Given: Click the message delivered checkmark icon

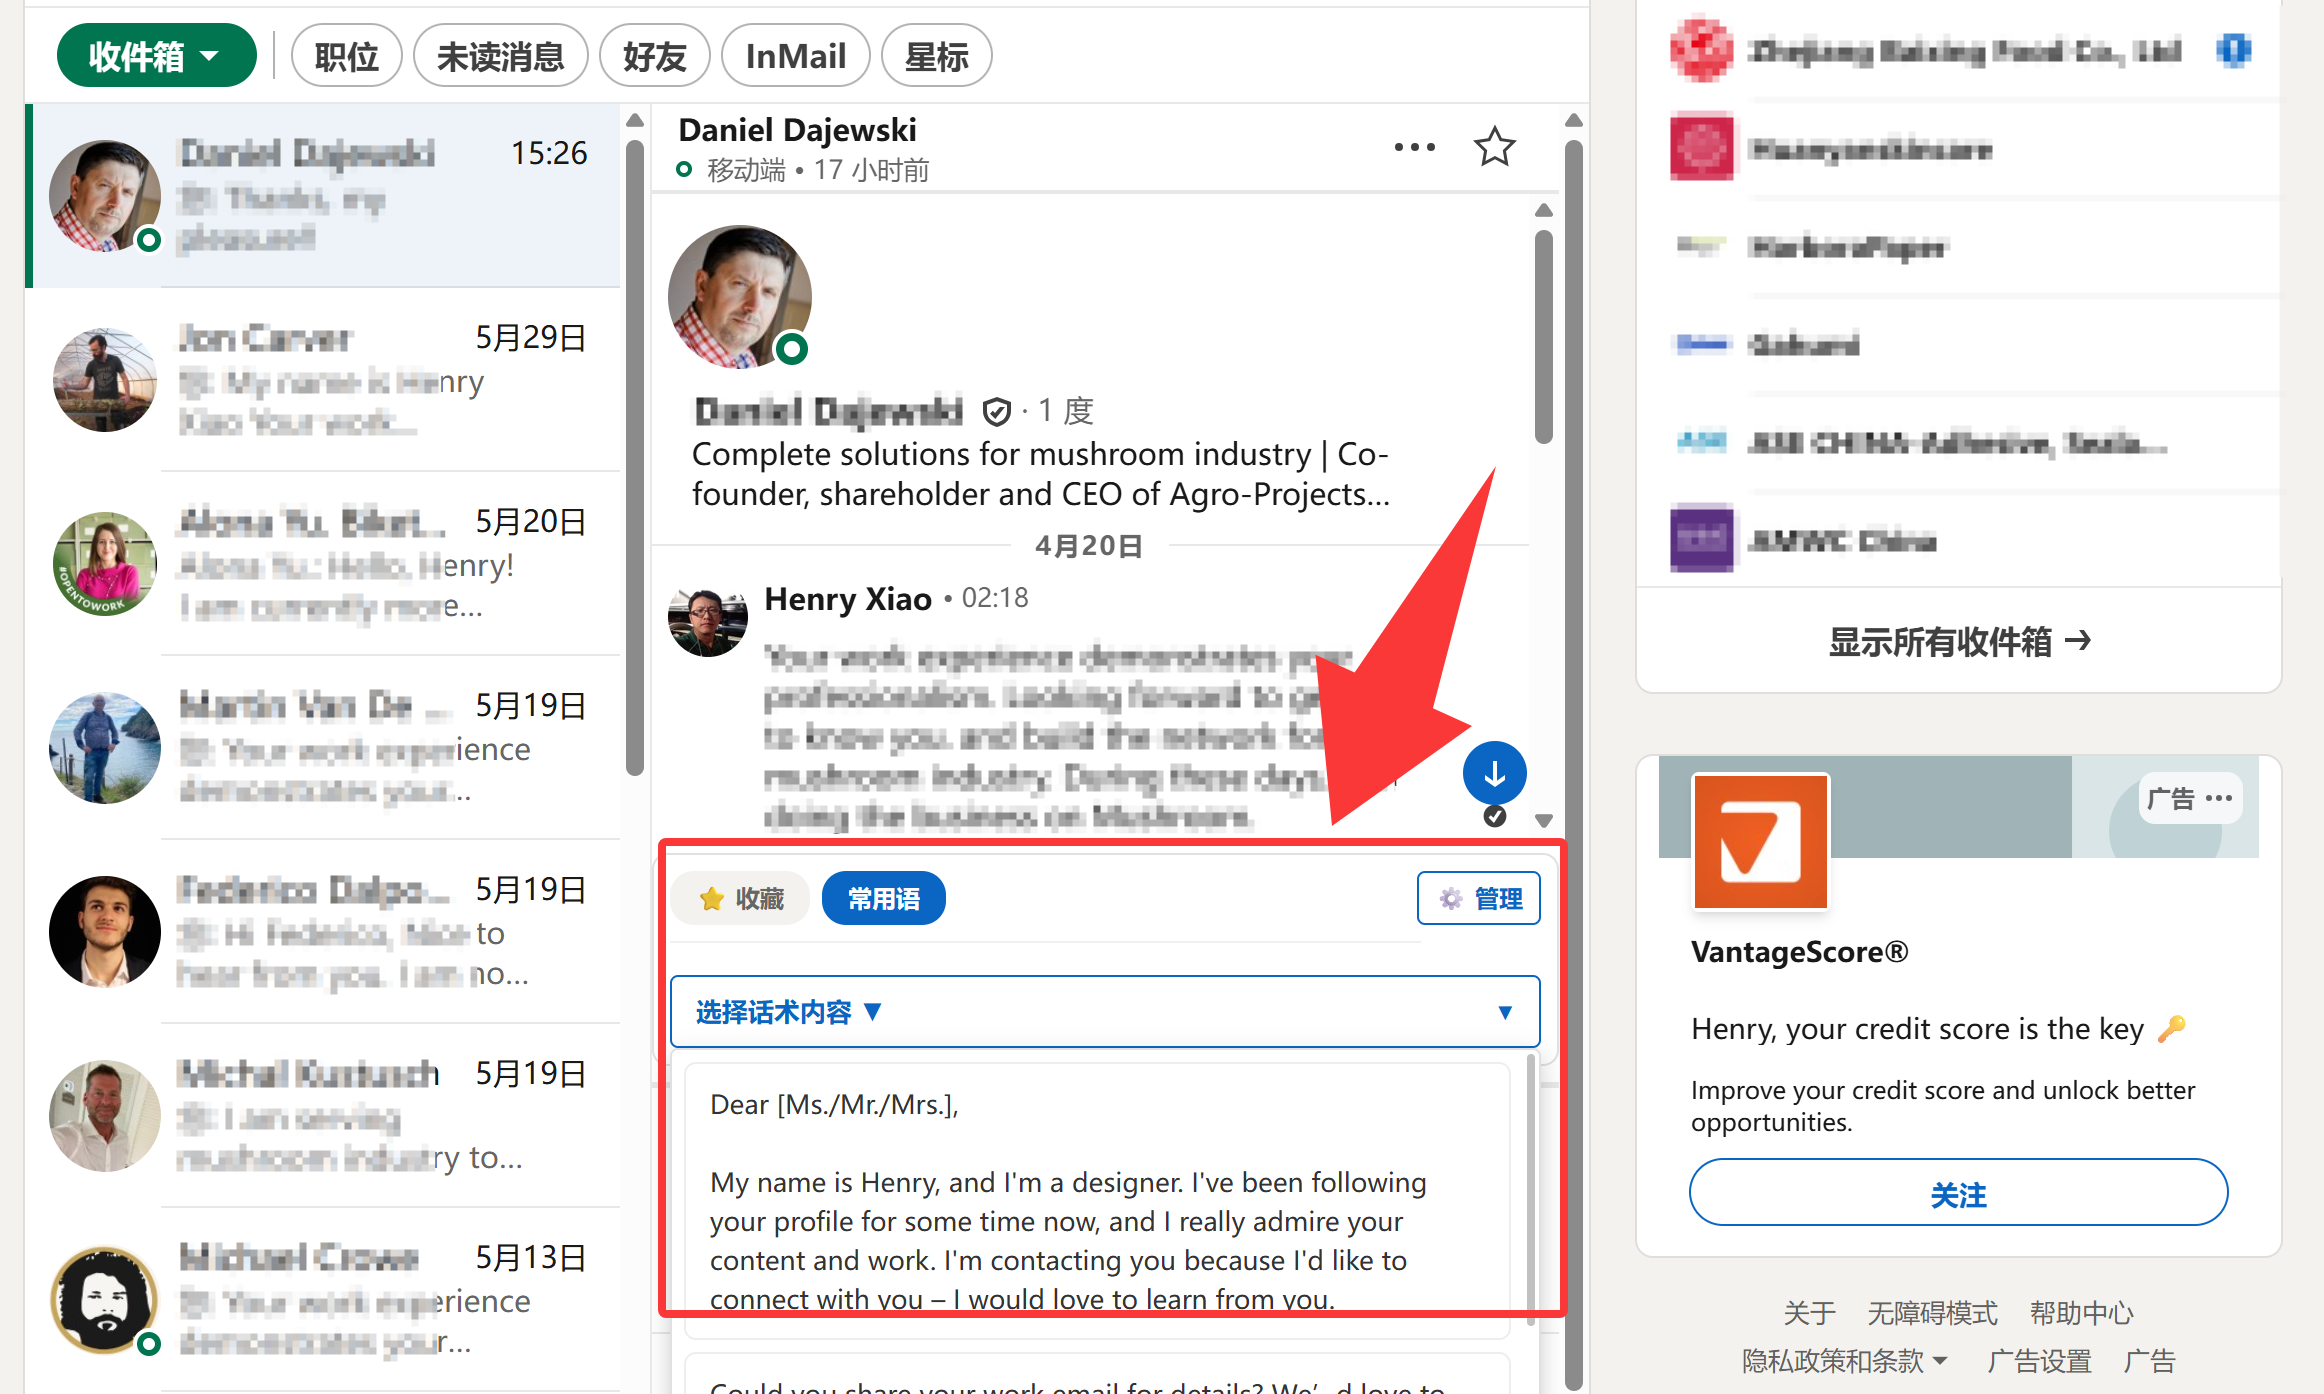Looking at the screenshot, I should tap(1494, 816).
